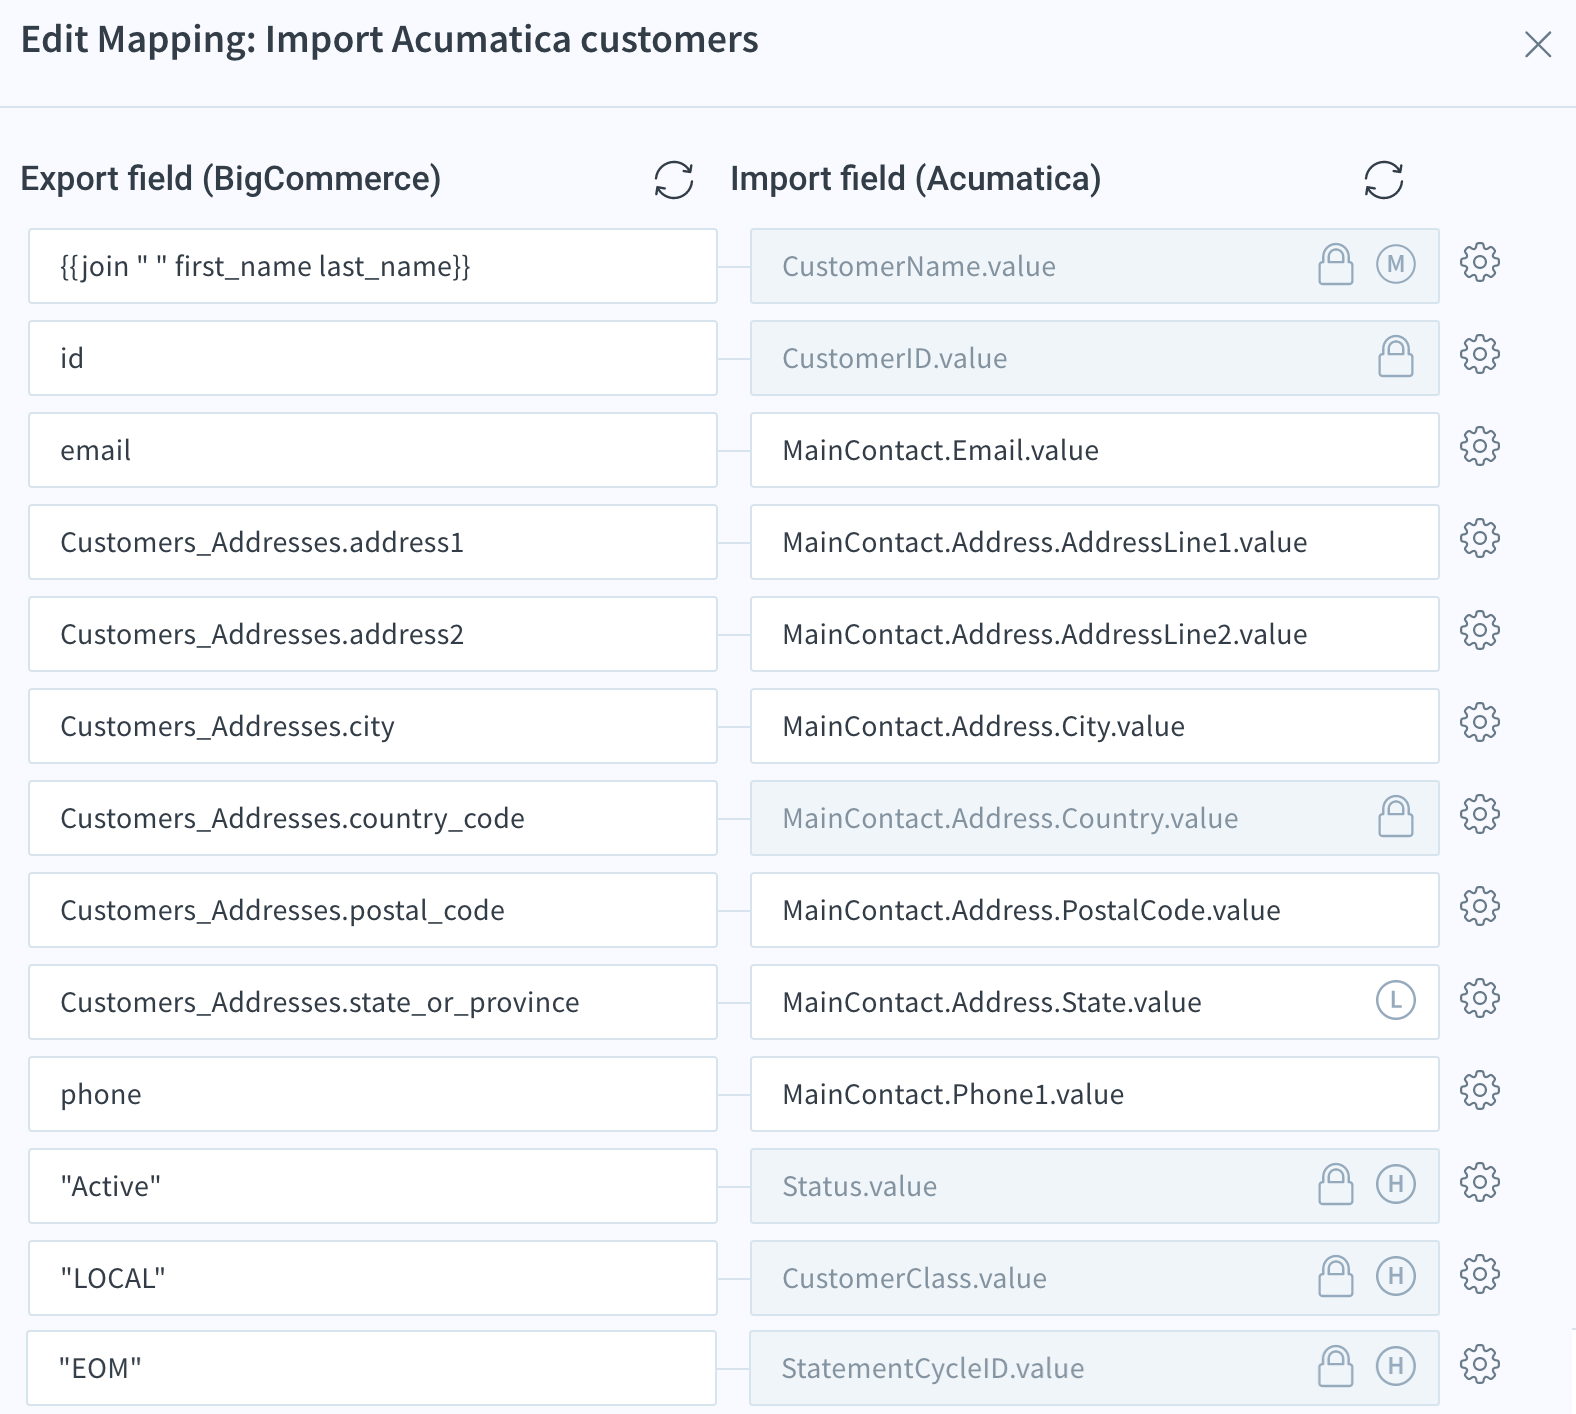
Task: Open settings gear for AddressLine1.value row
Action: coord(1480,538)
